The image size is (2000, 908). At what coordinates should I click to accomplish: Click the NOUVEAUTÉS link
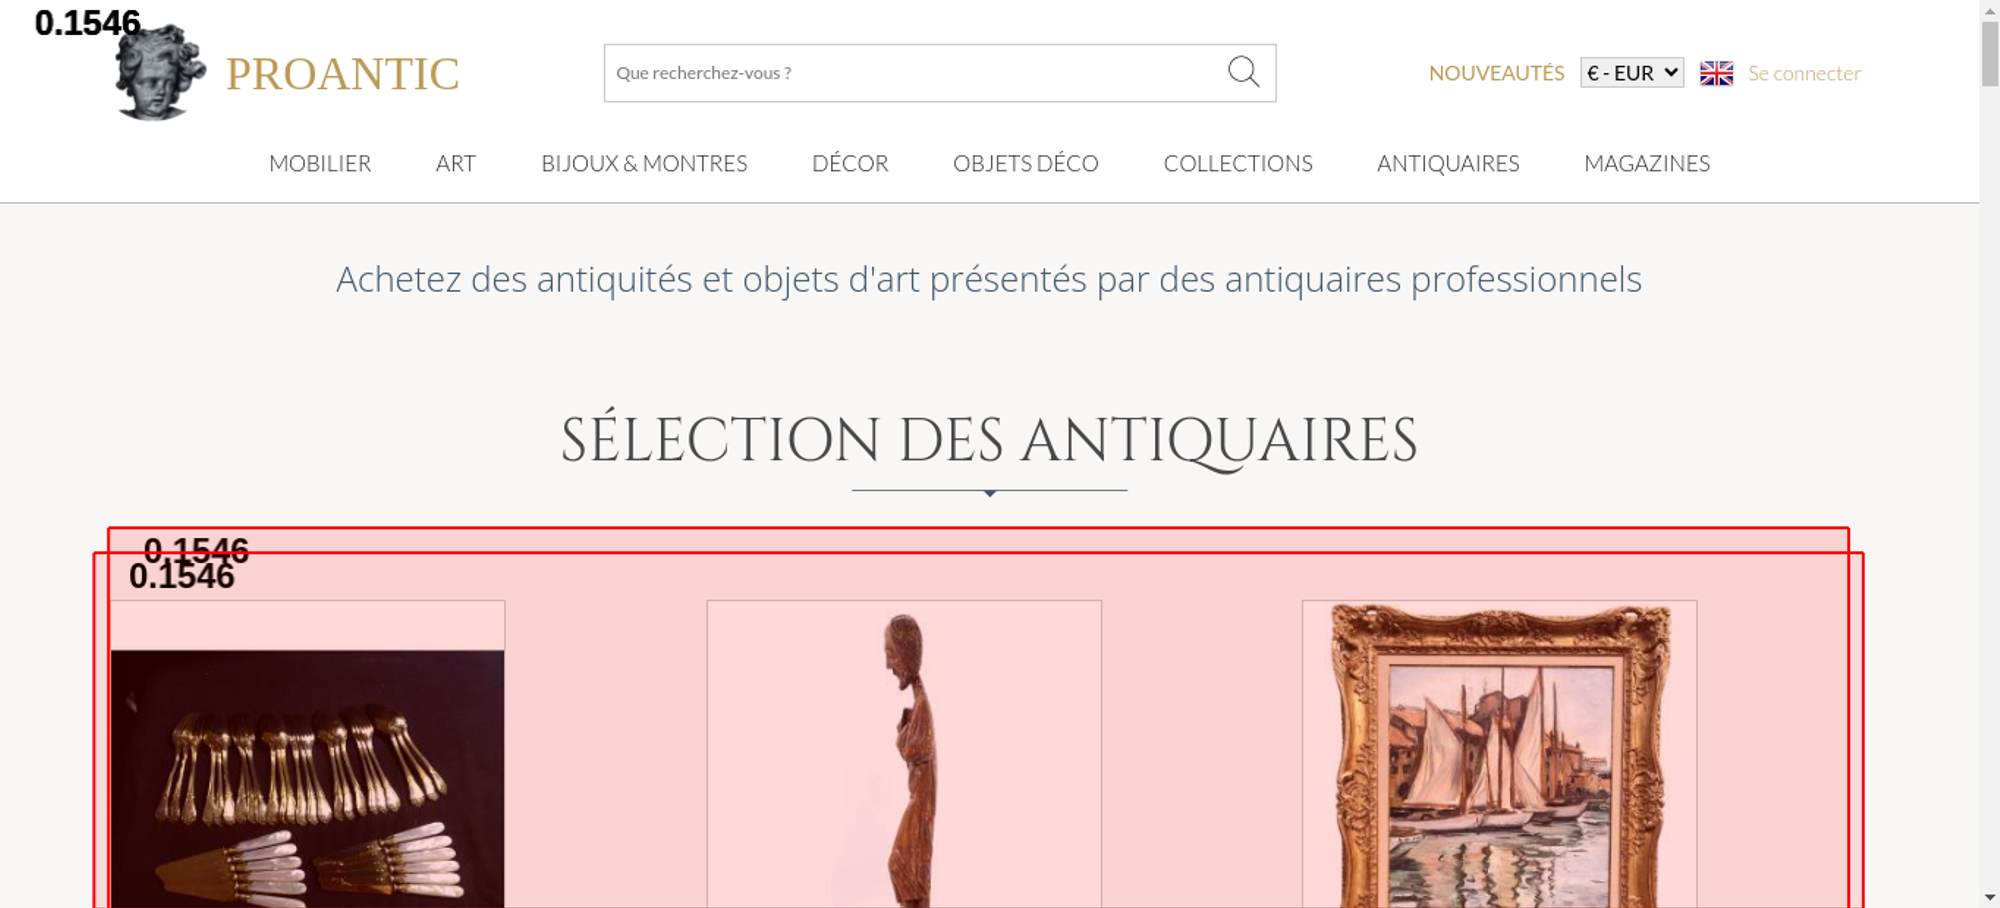1496,73
